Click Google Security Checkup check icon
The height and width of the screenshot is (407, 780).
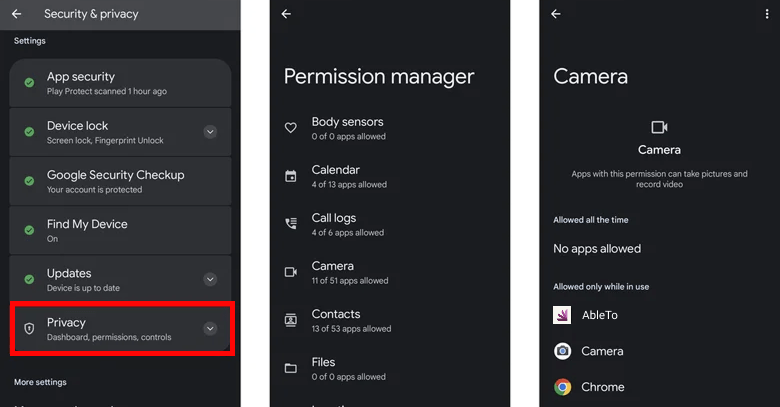pos(29,181)
